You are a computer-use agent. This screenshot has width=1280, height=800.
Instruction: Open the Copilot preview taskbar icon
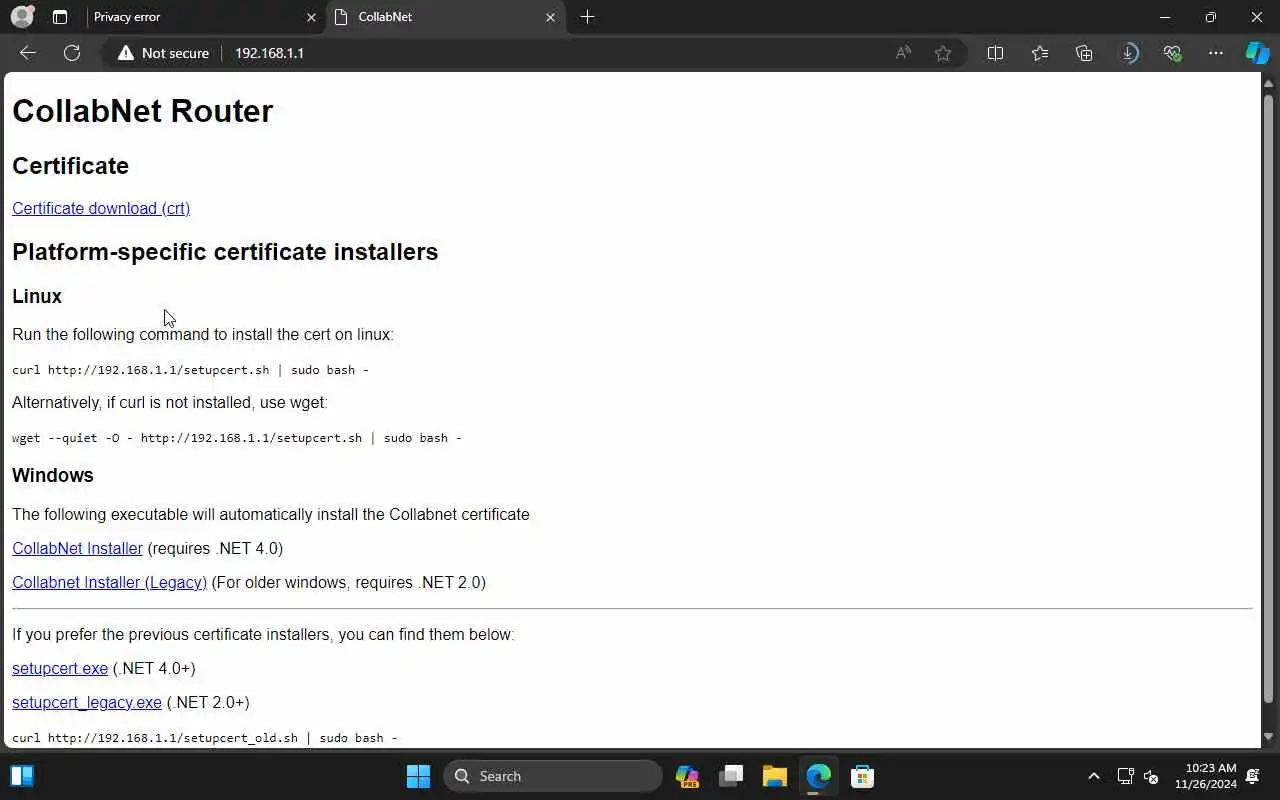(687, 776)
